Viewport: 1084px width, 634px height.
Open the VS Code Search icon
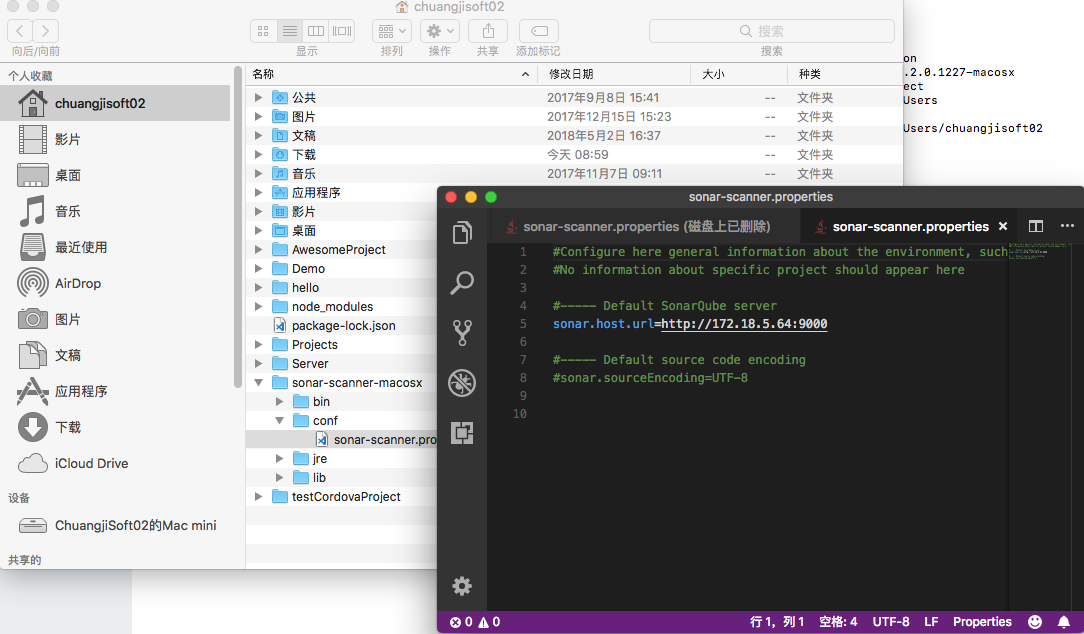point(462,283)
